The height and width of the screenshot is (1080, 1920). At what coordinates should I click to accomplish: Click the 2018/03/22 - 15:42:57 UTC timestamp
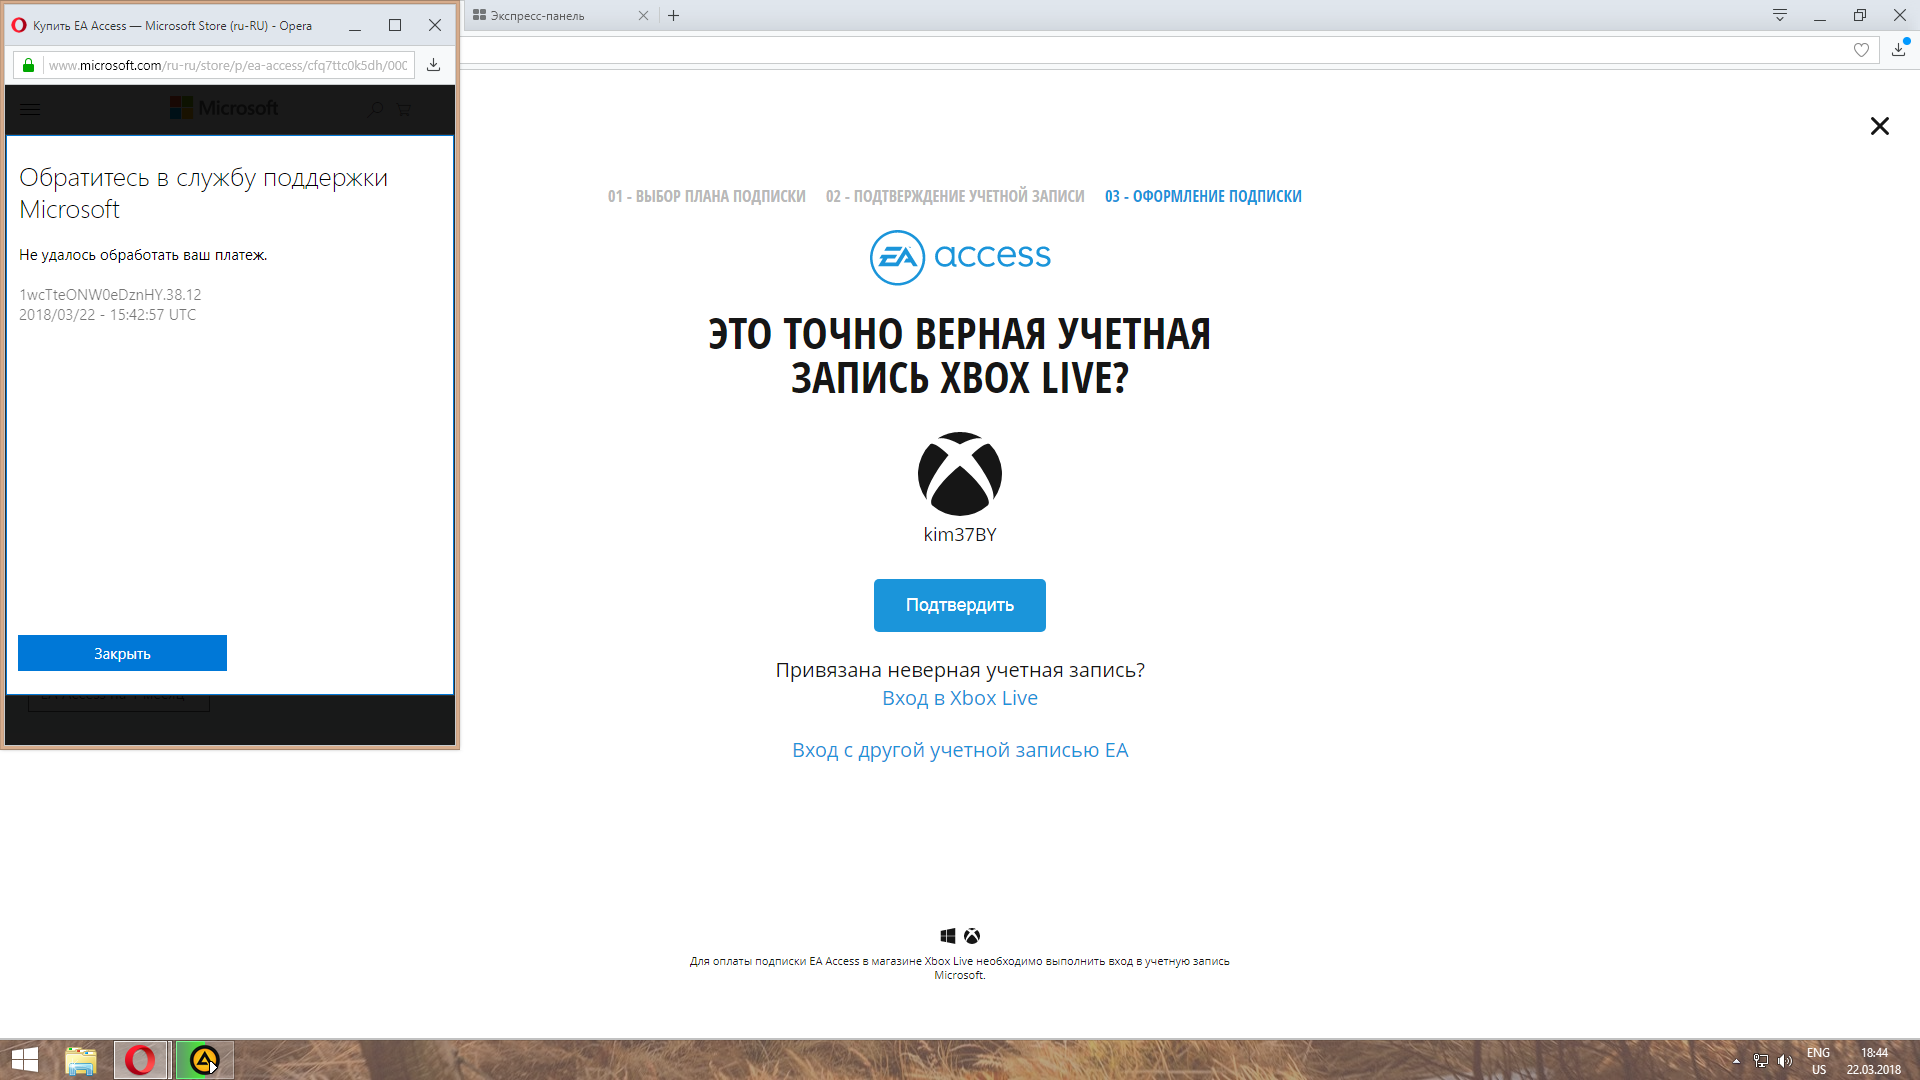pyautogui.click(x=107, y=315)
